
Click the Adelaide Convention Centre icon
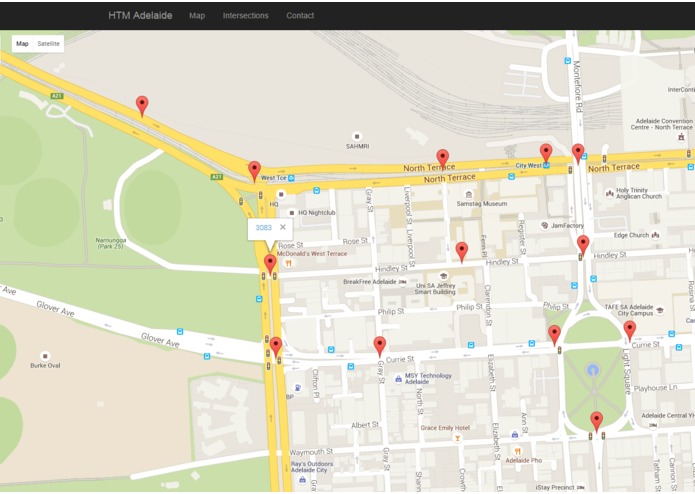point(681,137)
